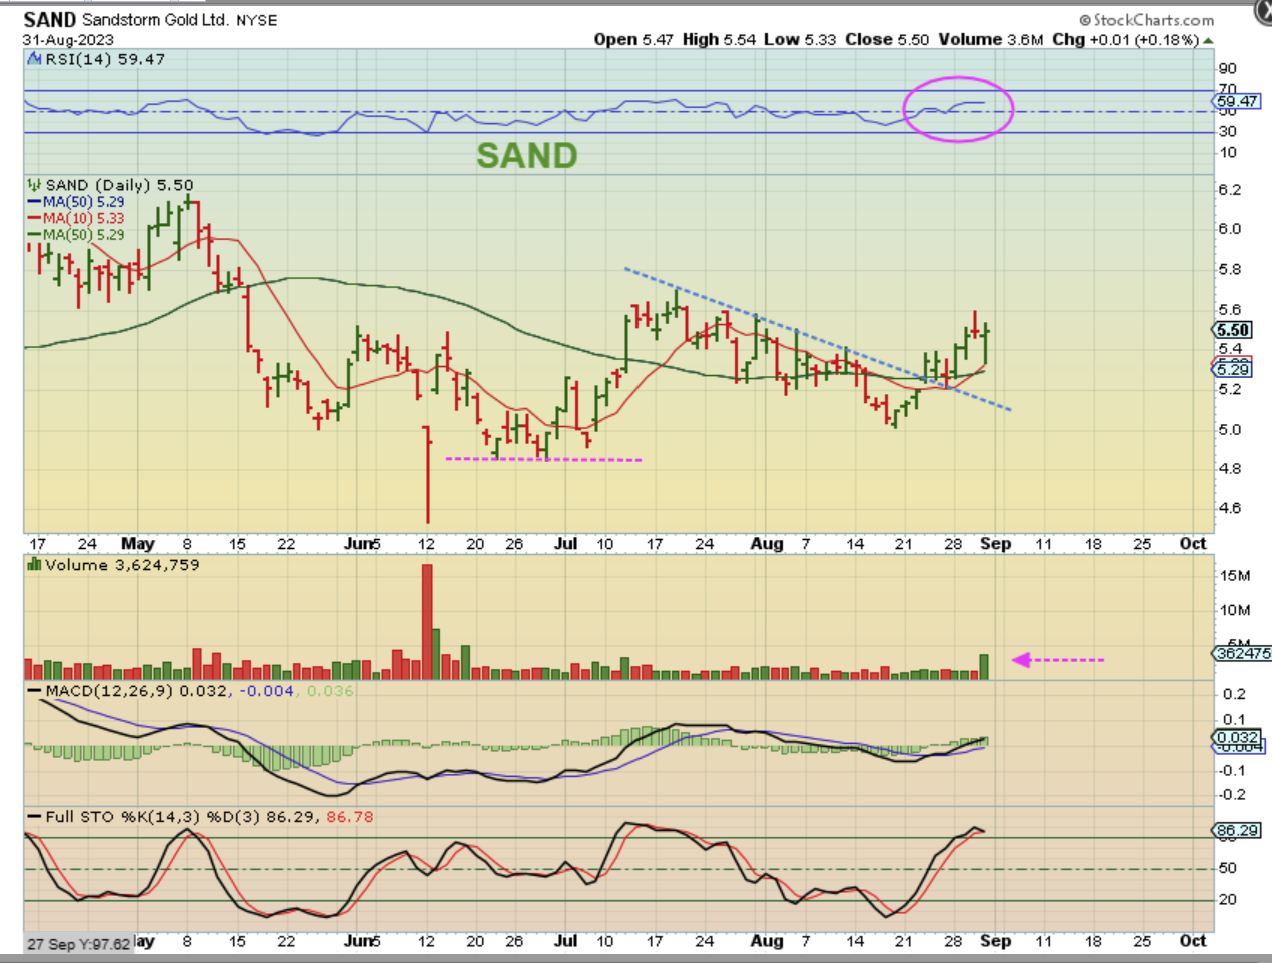Click the Chg +0.01 (+0.18%) value
This screenshot has width=1272, height=963.
pos(1126,40)
